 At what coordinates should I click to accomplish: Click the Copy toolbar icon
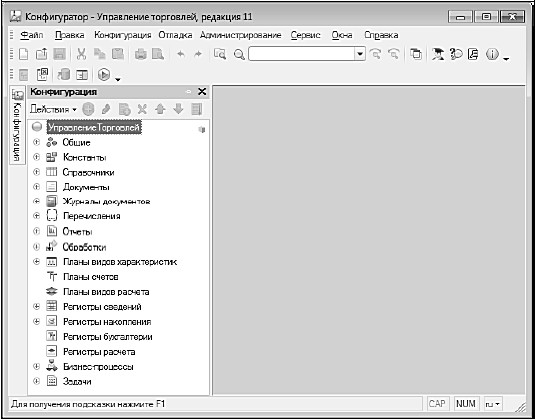click(99, 54)
